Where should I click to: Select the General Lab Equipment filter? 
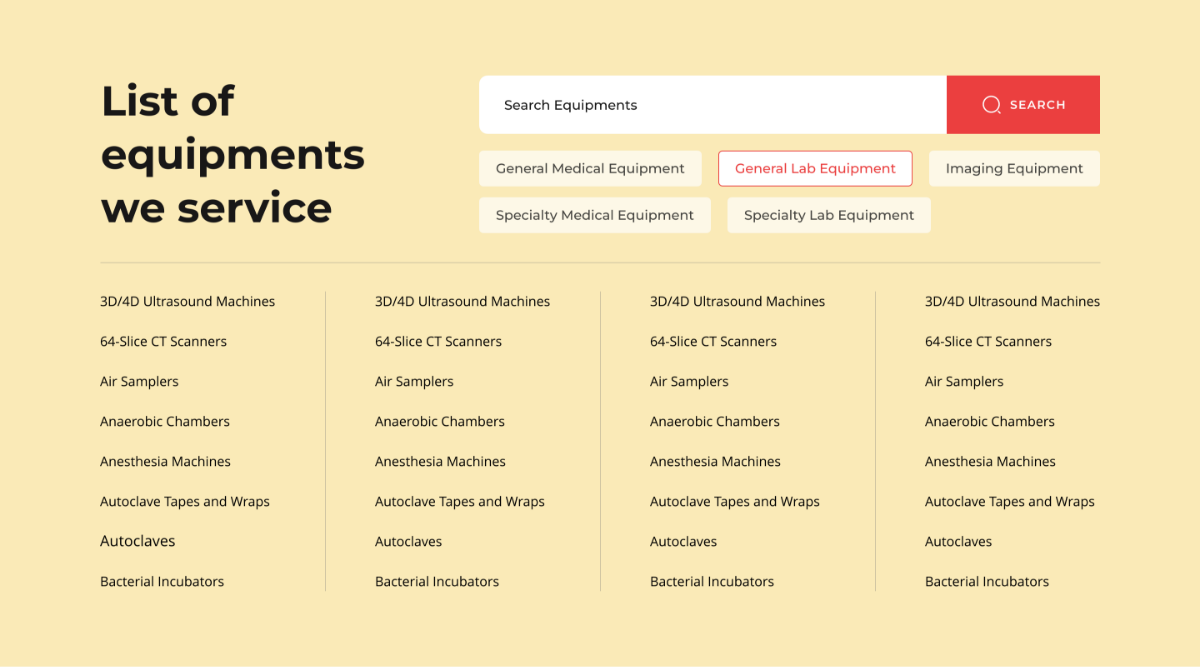[x=815, y=169]
